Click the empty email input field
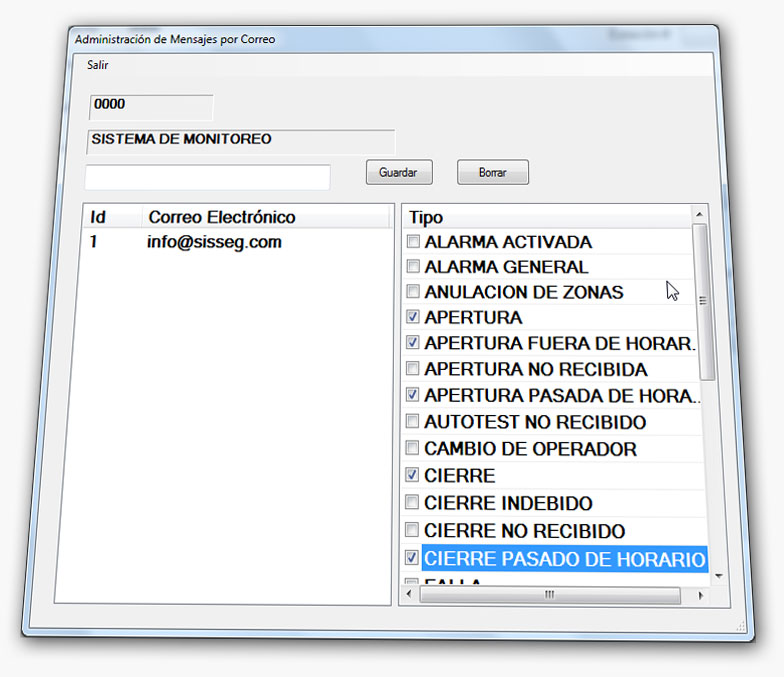Screen dimensions: 784x677 pyautogui.click(x=207, y=178)
